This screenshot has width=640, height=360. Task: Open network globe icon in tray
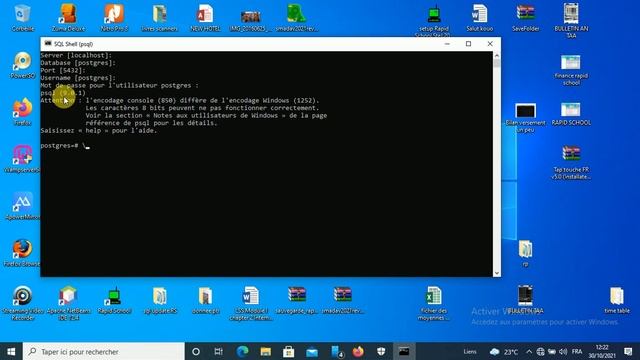tap(540, 351)
